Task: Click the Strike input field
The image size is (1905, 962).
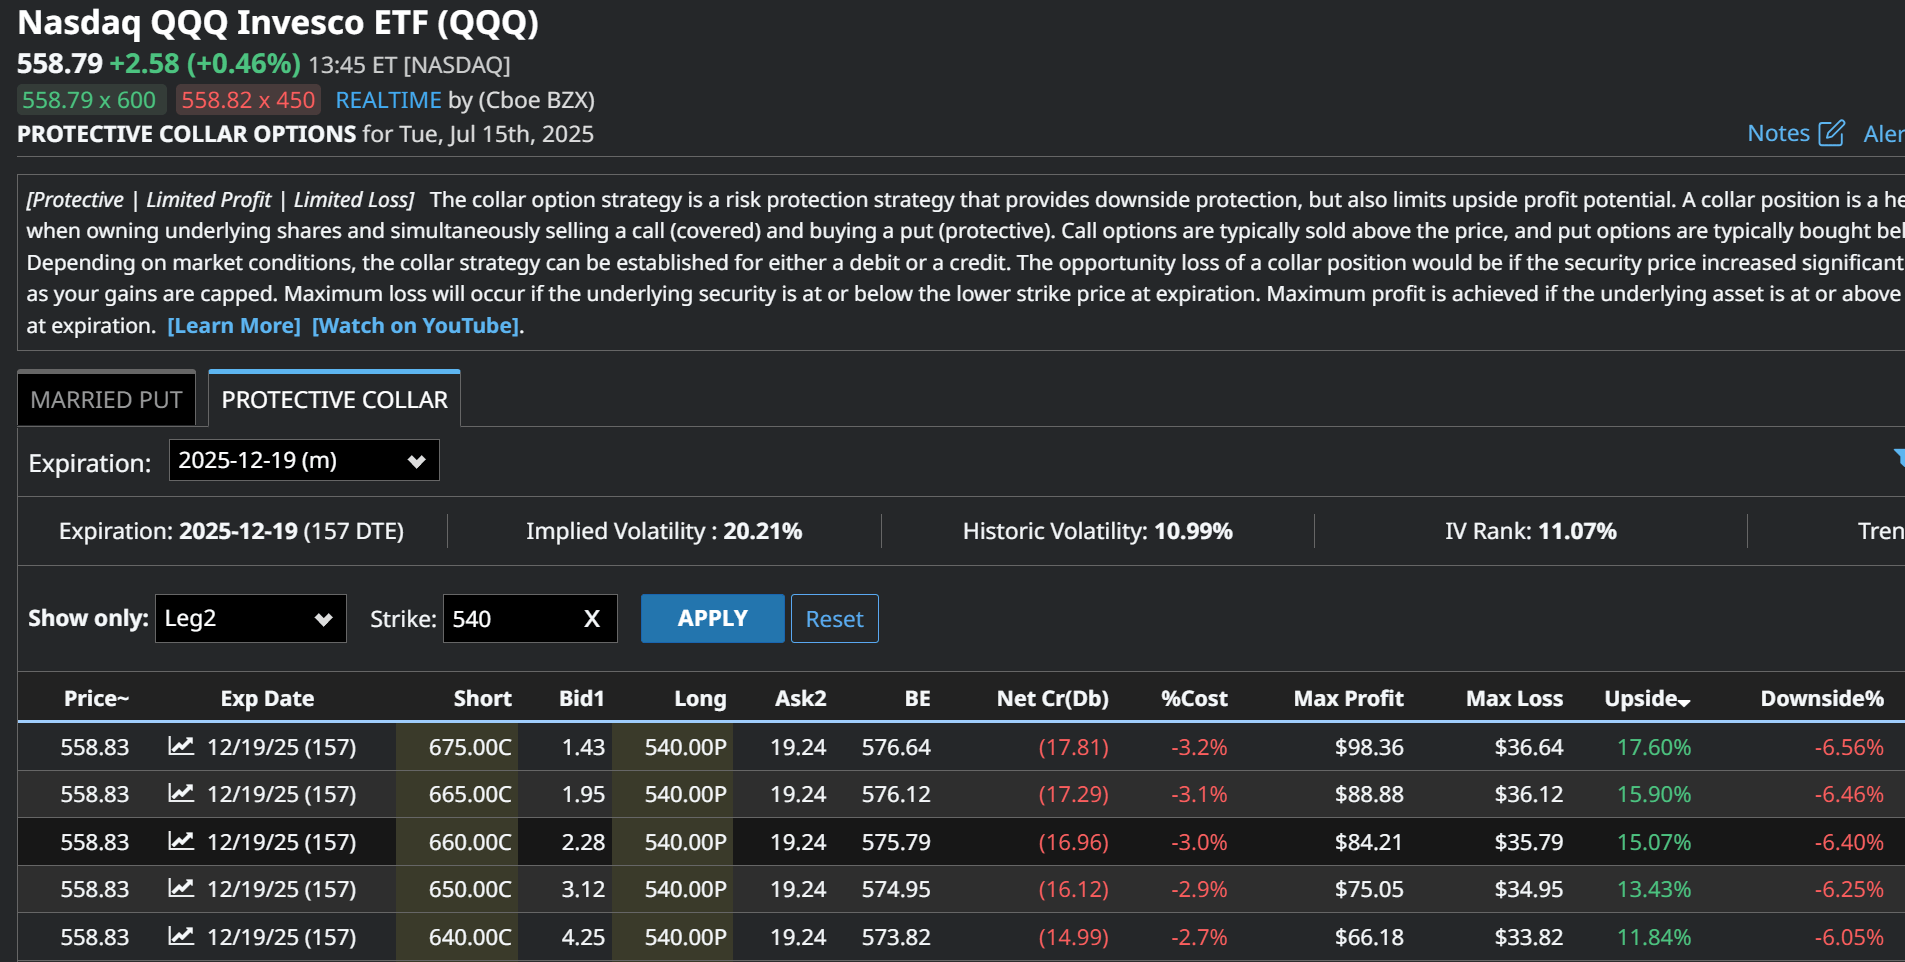Action: (x=510, y=619)
